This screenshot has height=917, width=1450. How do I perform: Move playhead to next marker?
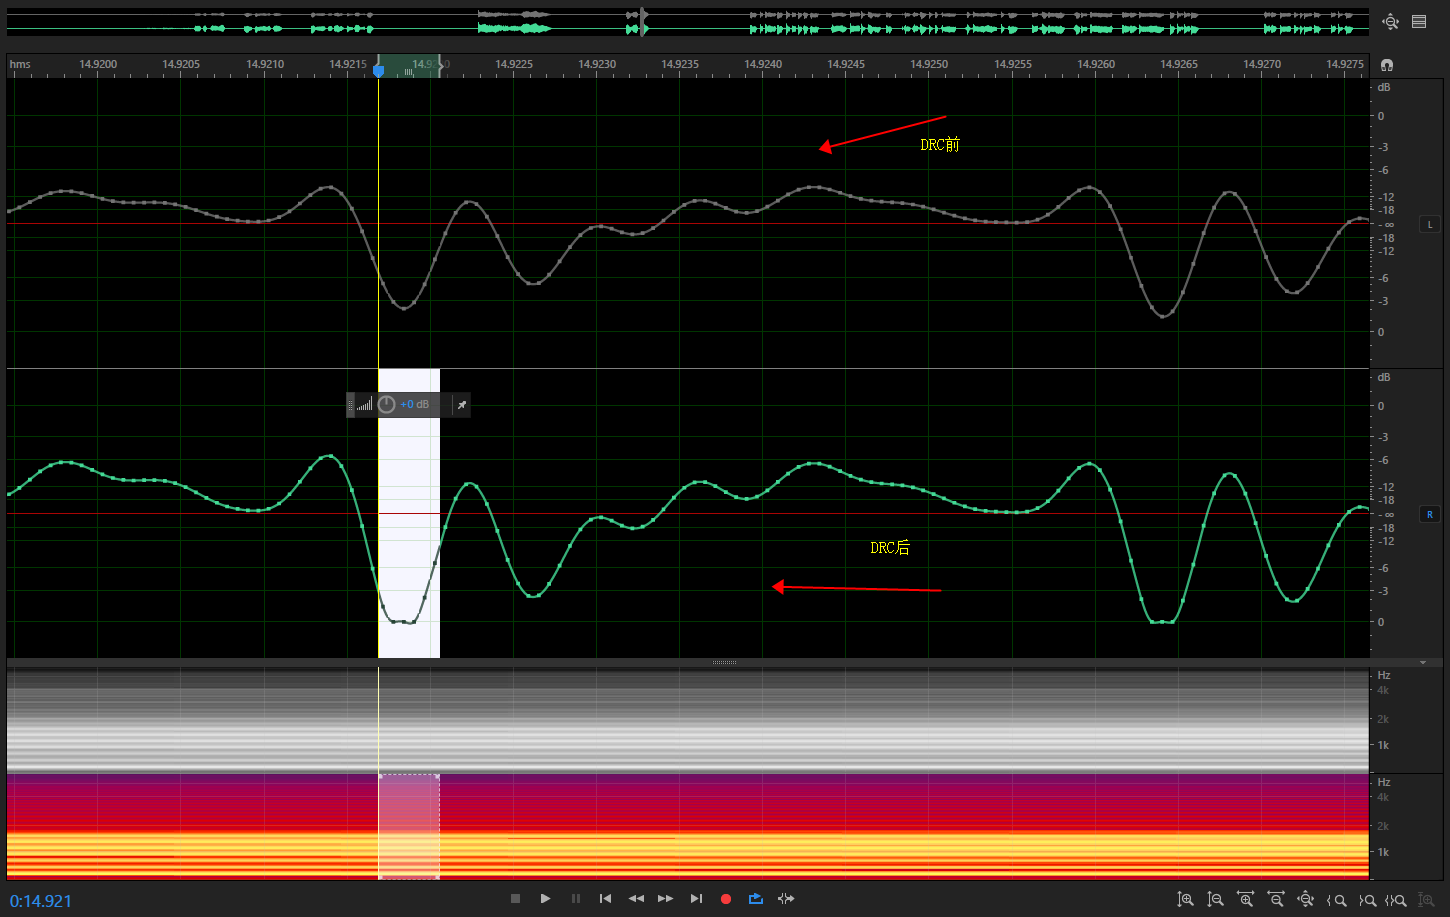coord(696,899)
